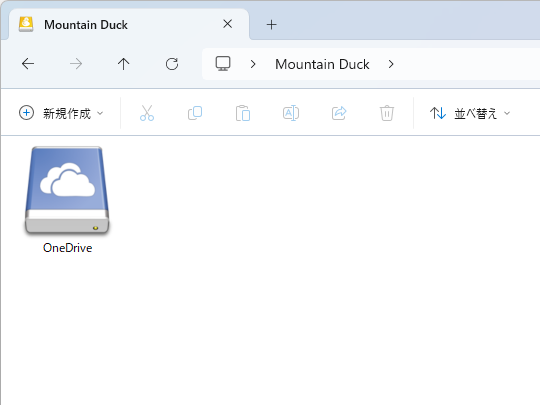Expand chevron after Mountain Duck breadcrumb
Screen dimensions: 540x405
click(391, 64)
